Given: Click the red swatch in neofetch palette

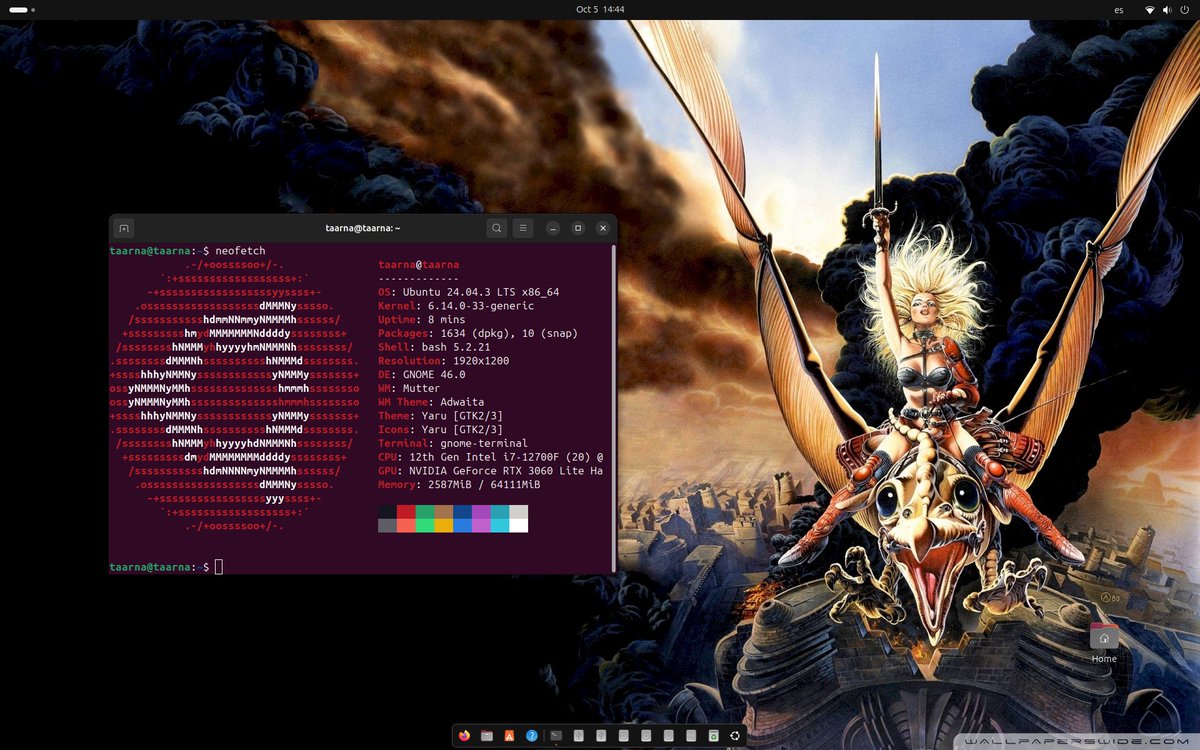Looking at the screenshot, I should click(x=406, y=512).
